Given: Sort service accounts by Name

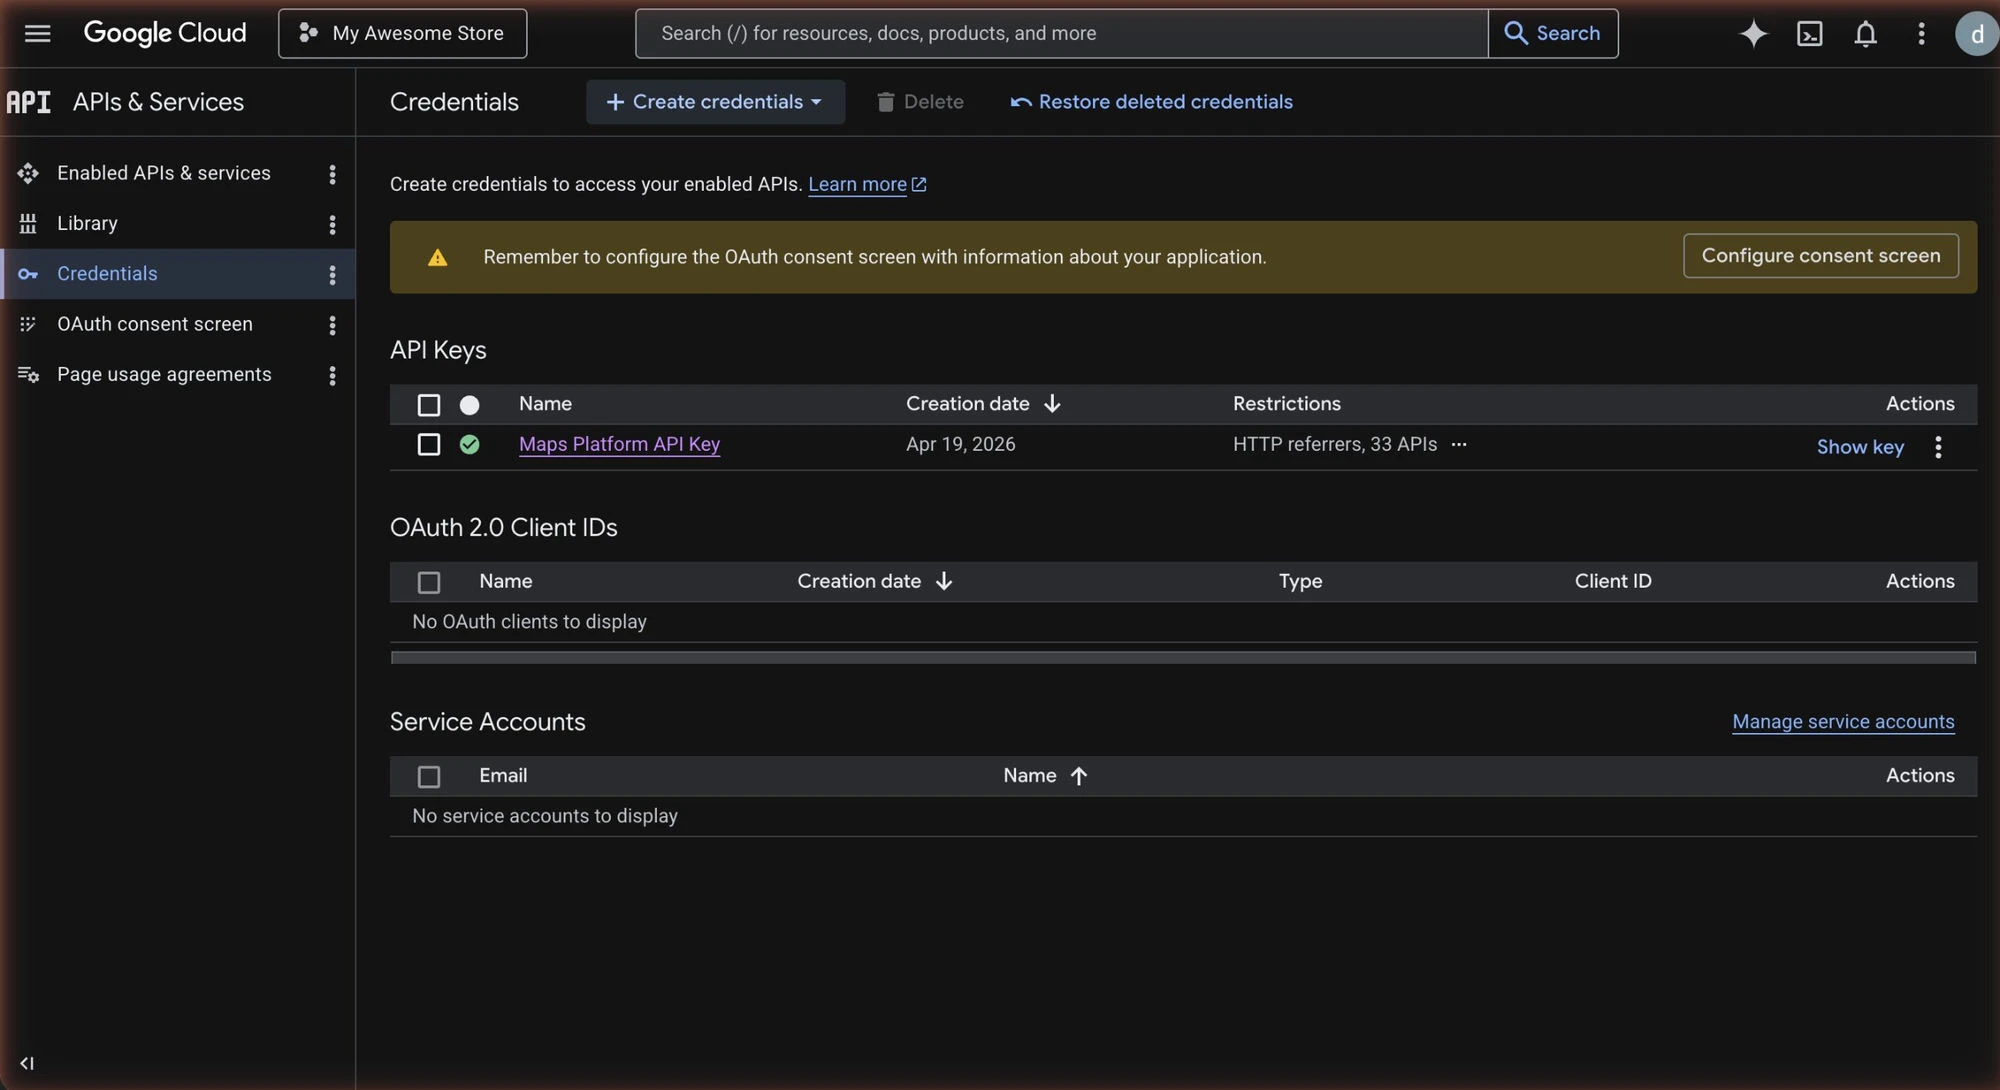Looking at the screenshot, I should pyautogui.click(x=1045, y=775).
